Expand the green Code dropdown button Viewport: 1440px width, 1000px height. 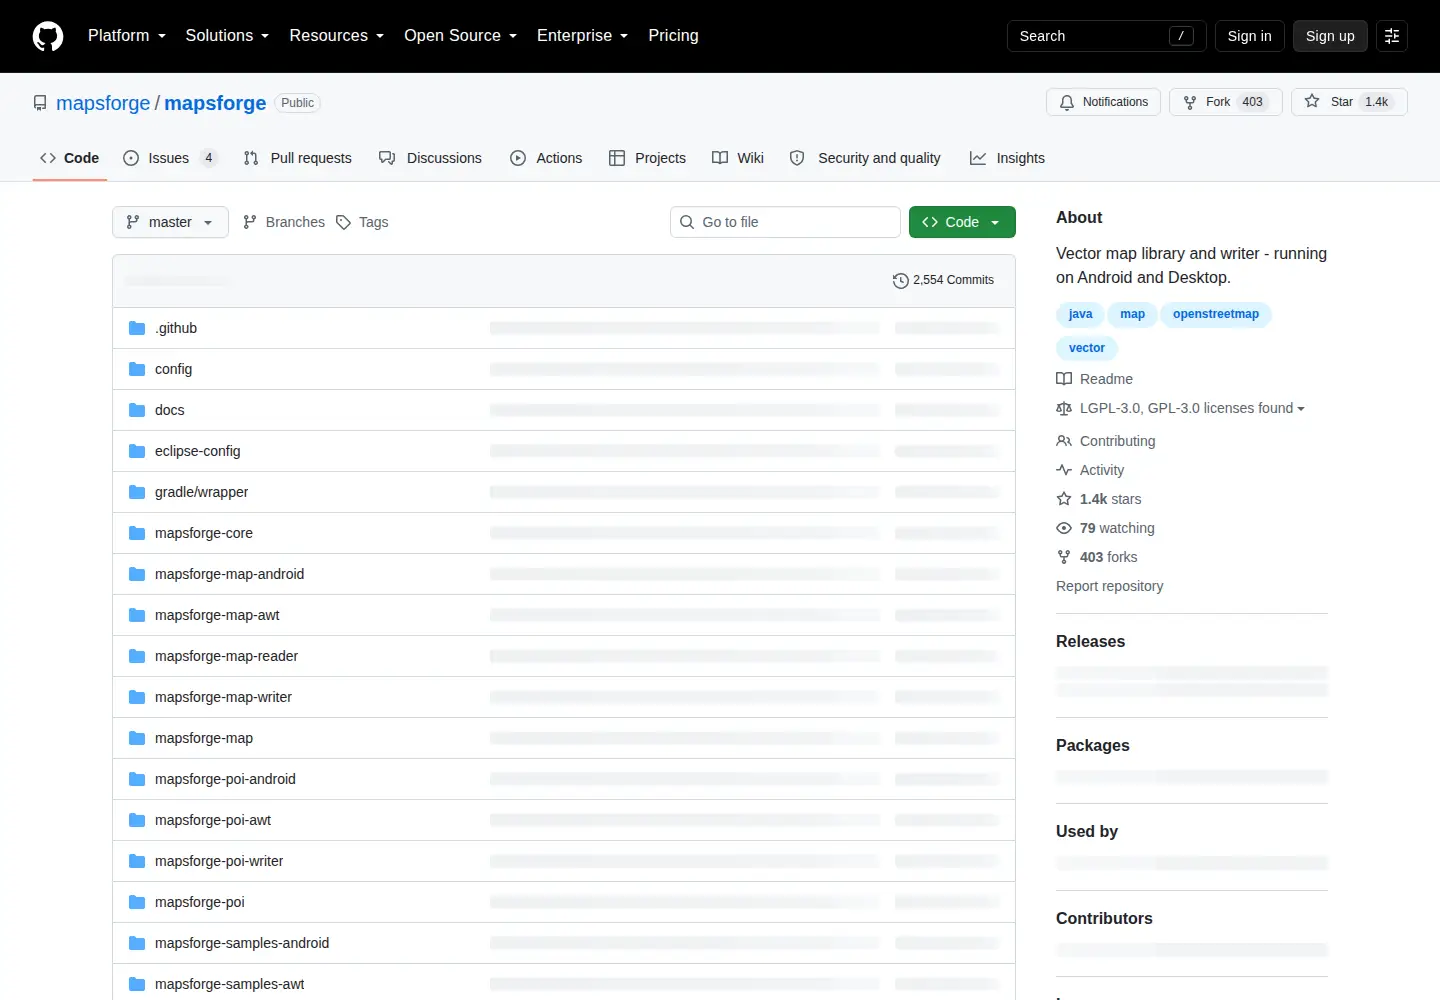[962, 222]
